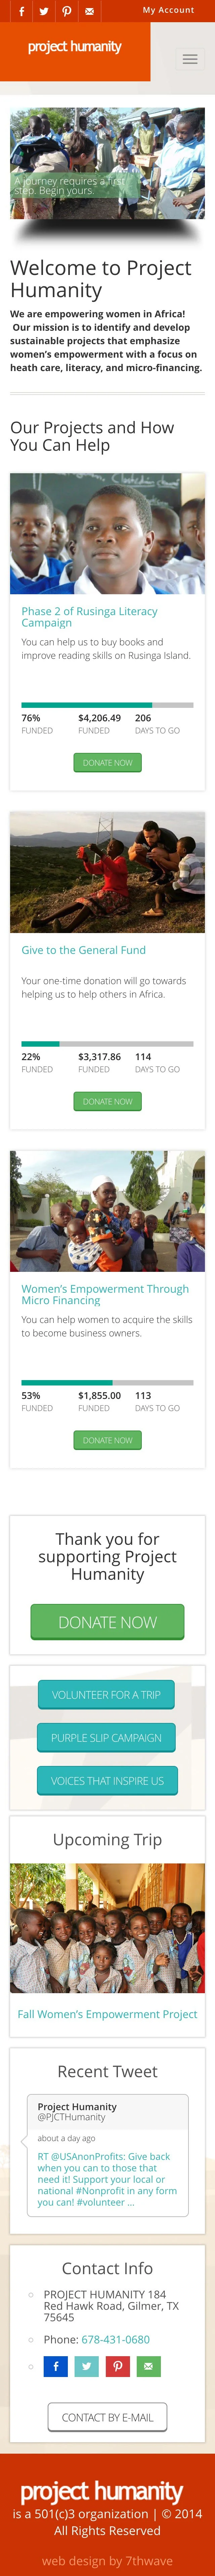Expand the hamburger navigation menu
Screen dimensions: 215x2576
coord(189,60)
